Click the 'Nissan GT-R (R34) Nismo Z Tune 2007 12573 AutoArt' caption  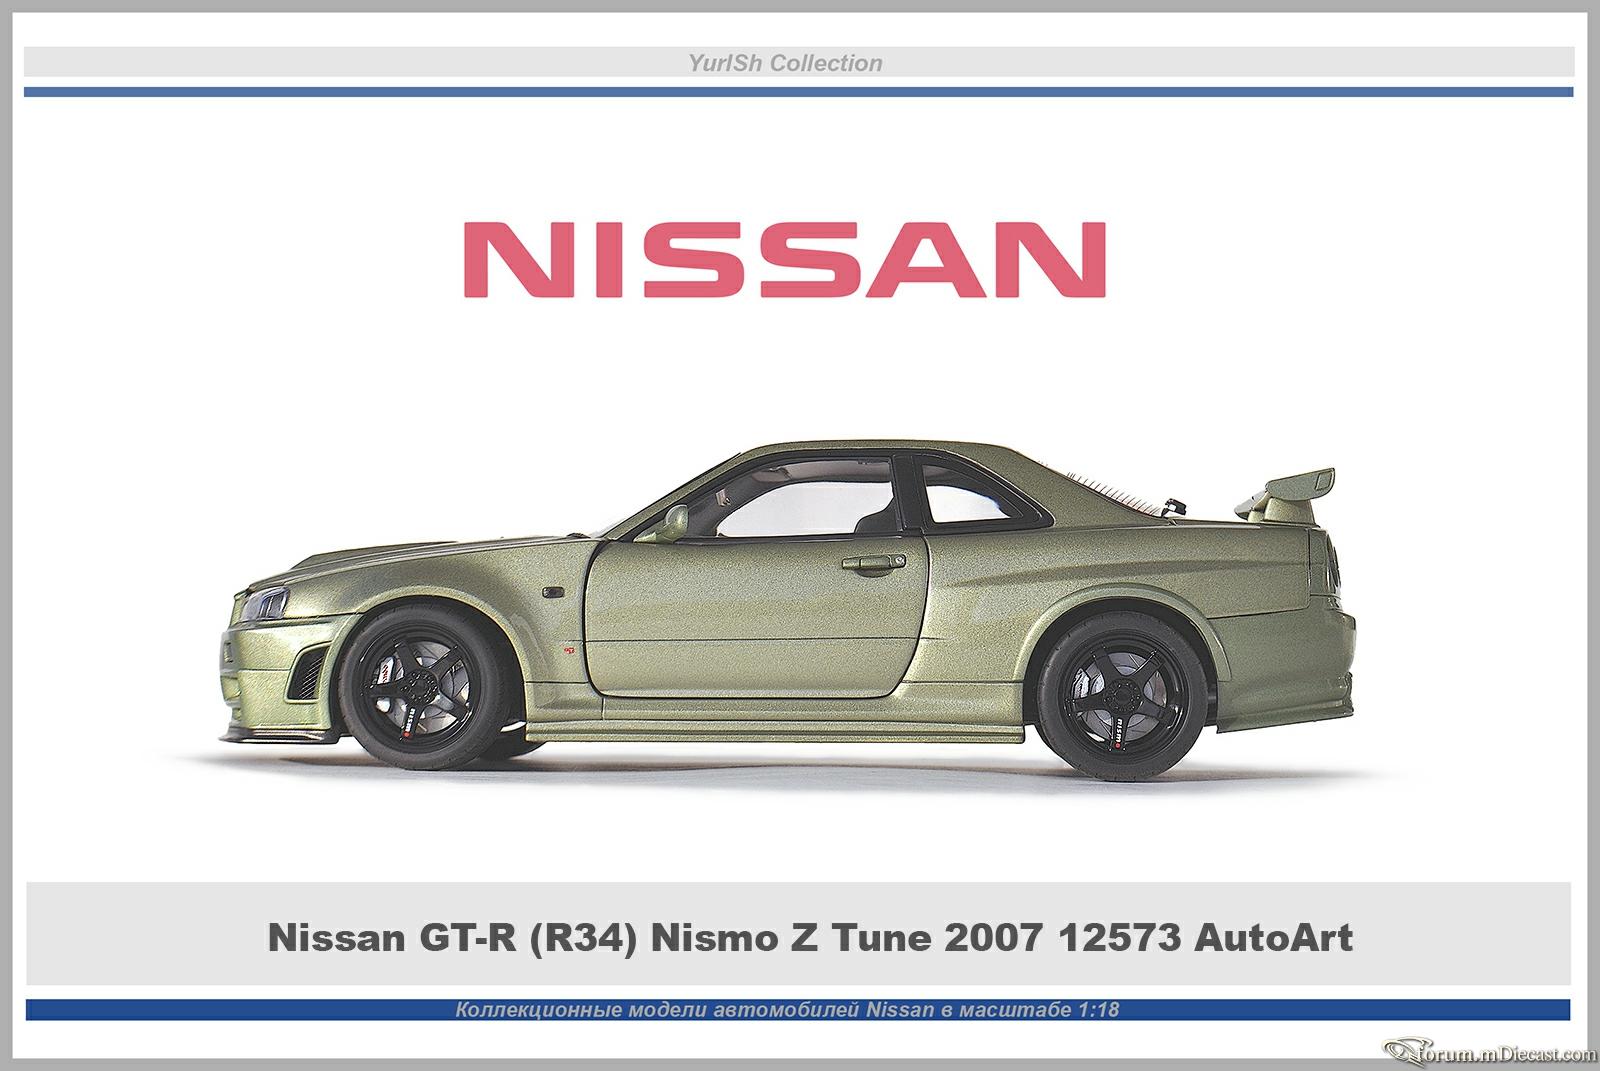pos(810,938)
